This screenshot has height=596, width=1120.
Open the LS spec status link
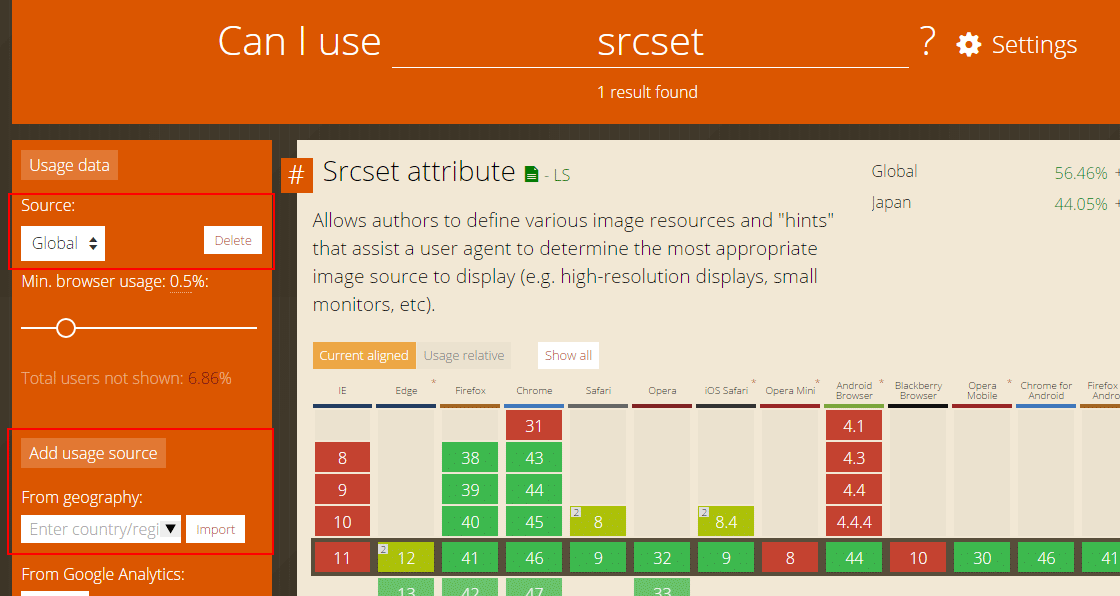(561, 176)
